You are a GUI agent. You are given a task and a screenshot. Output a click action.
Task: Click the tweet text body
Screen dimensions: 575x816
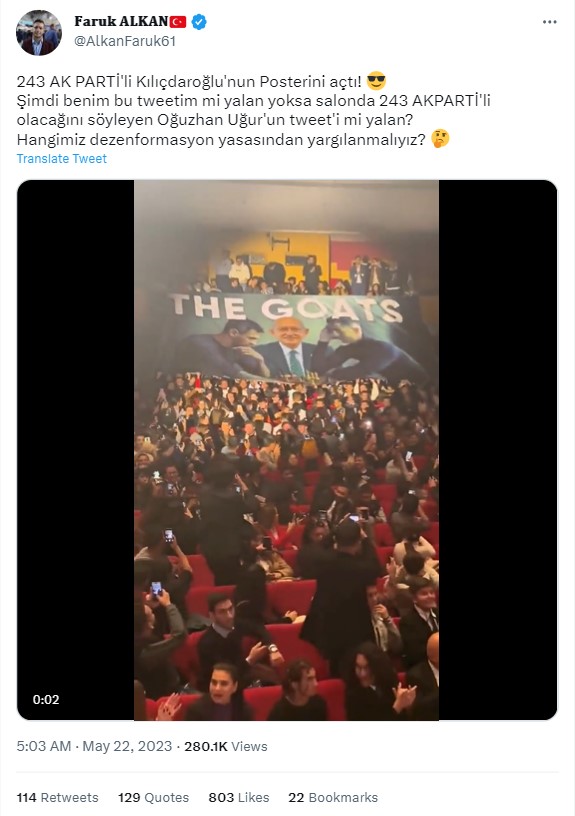click(x=254, y=110)
